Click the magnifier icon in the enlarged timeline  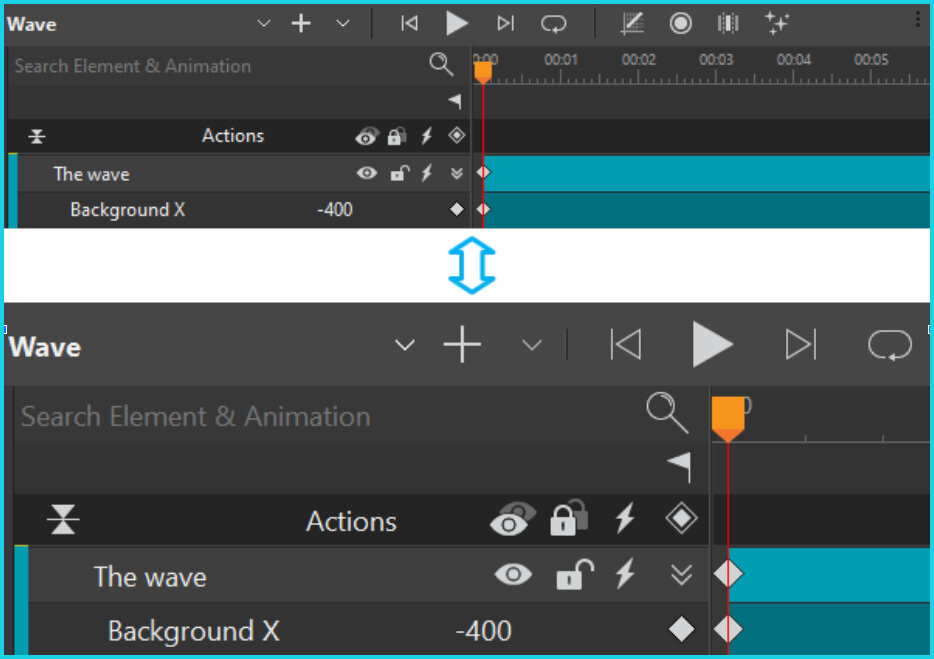(667, 412)
